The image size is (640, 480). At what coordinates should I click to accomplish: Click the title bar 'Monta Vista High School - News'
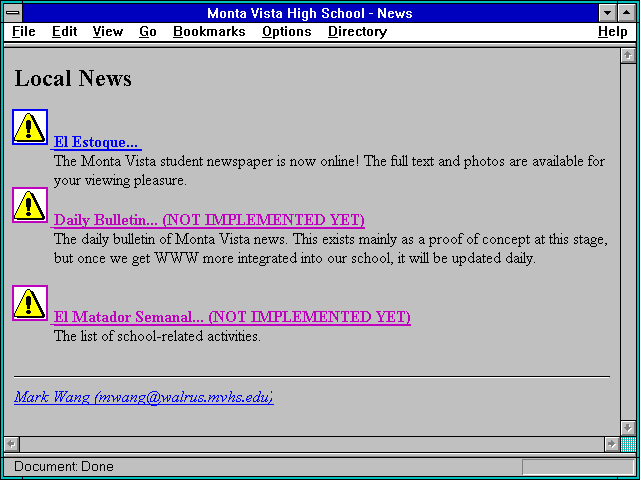[x=310, y=13]
